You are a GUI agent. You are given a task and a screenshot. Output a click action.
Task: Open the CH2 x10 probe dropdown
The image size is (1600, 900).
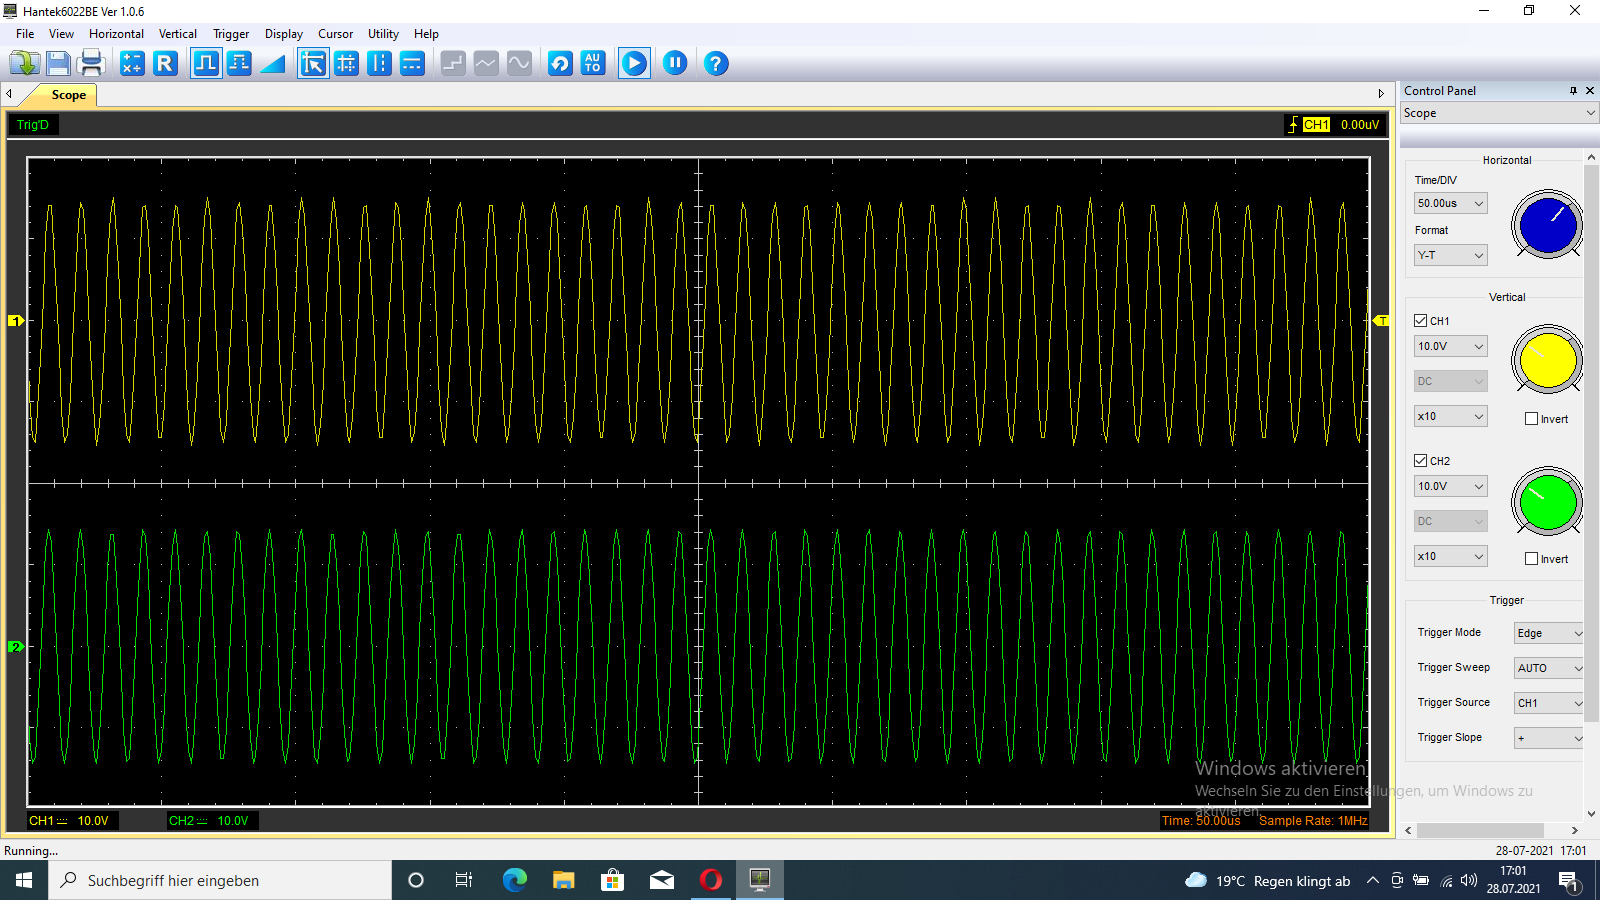point(1450,556)
